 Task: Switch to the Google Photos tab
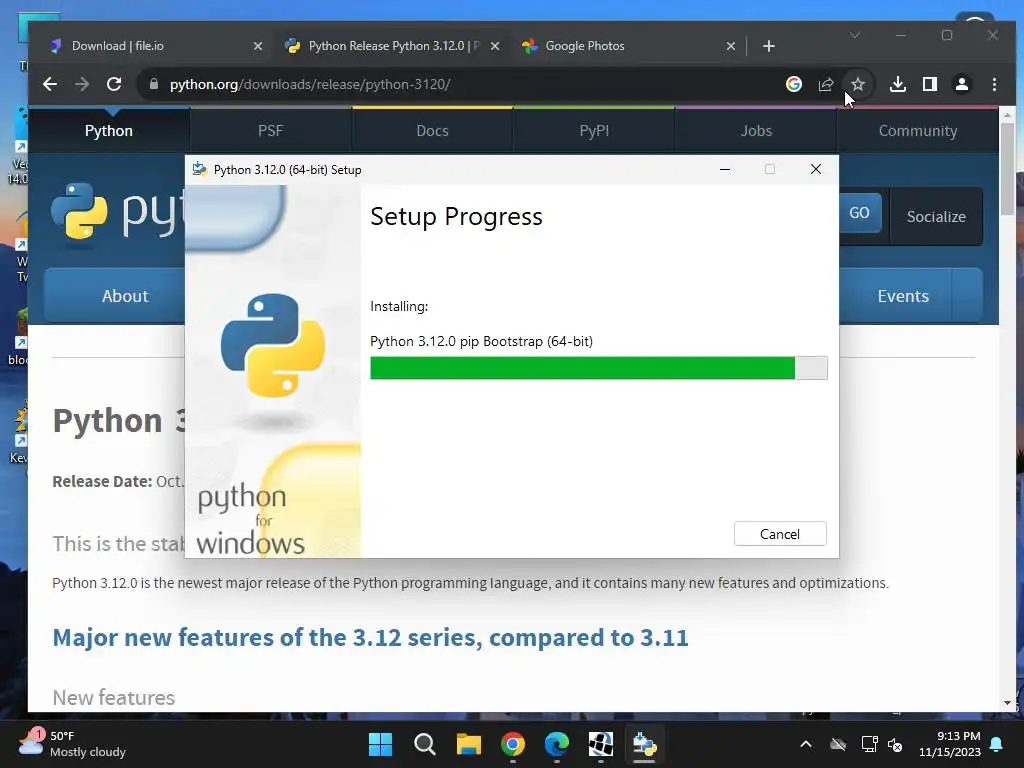[x=627, y=46]
